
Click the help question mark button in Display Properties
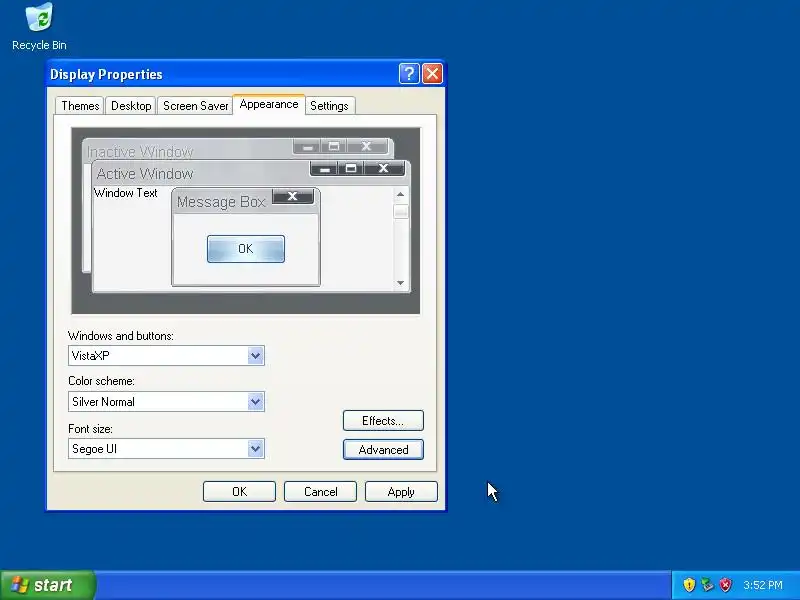tap(409, 74)
